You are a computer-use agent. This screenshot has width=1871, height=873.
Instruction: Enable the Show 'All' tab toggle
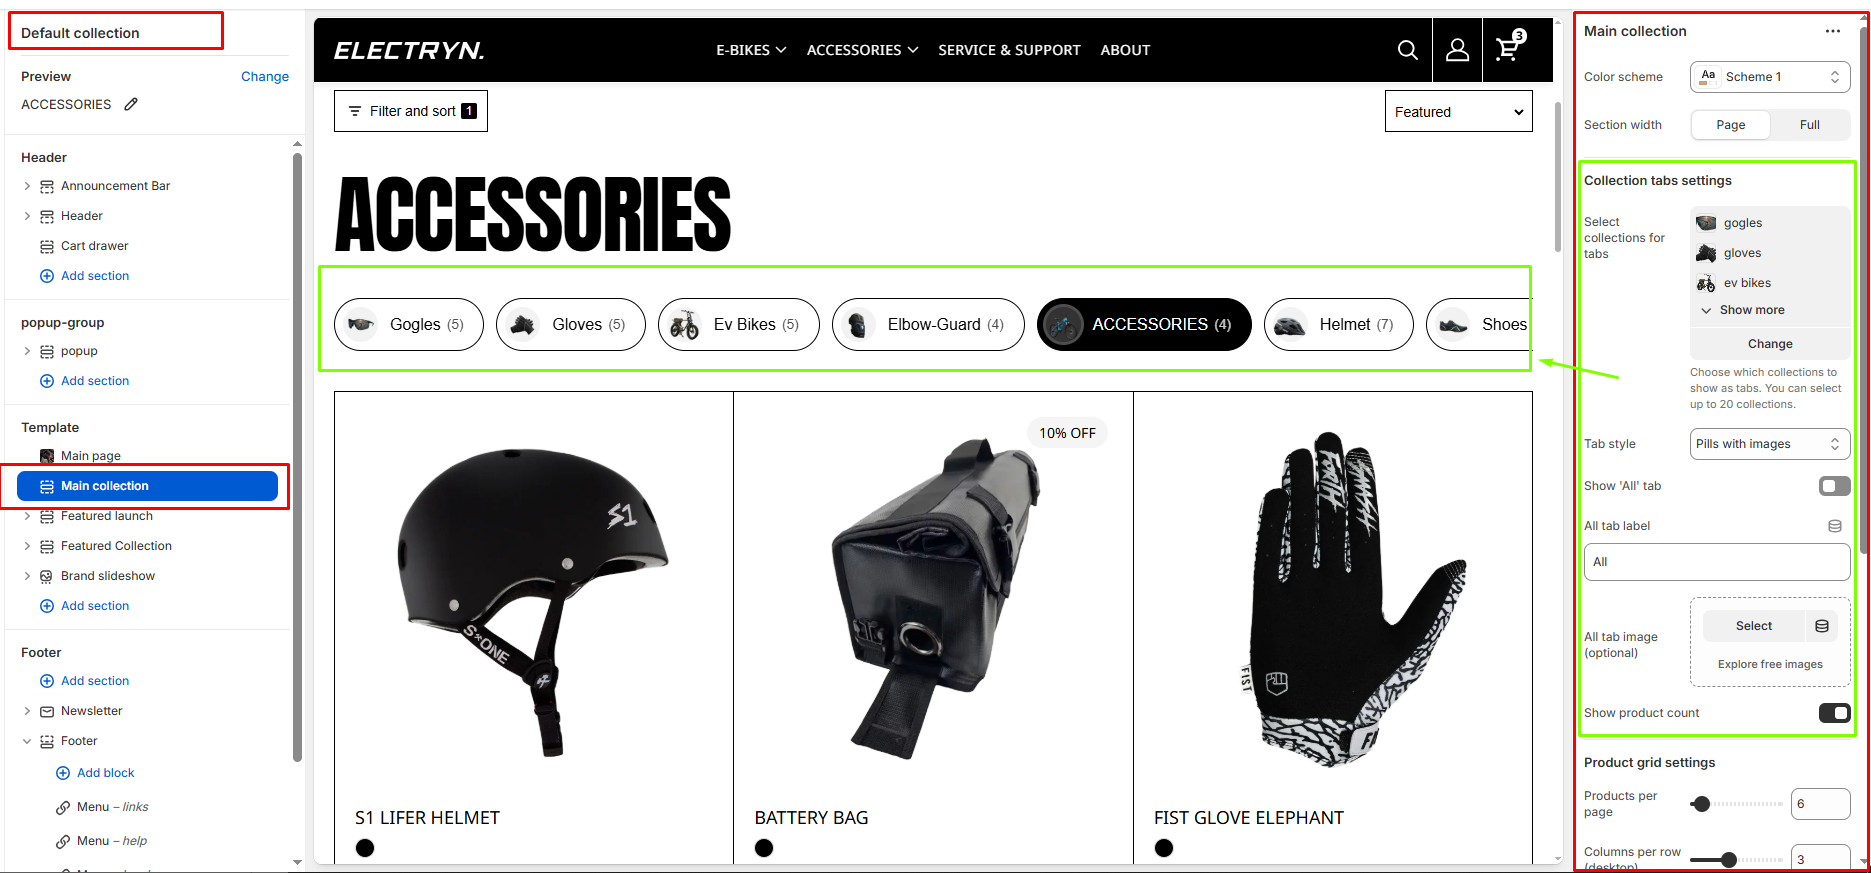[1834, 486]
